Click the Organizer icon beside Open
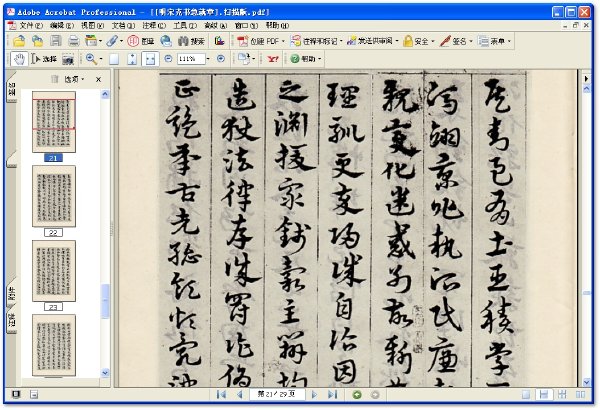This screenshot has width=600, height=410. click(x=37, y=41)
